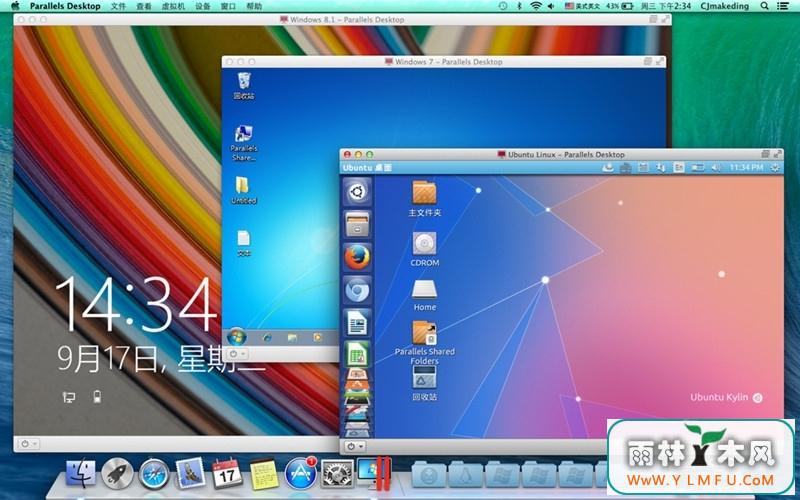The image size is (800, 500).
Task: Open Windows Media Player on Windows 7 taskbar
Action: [x=317, y=337]
